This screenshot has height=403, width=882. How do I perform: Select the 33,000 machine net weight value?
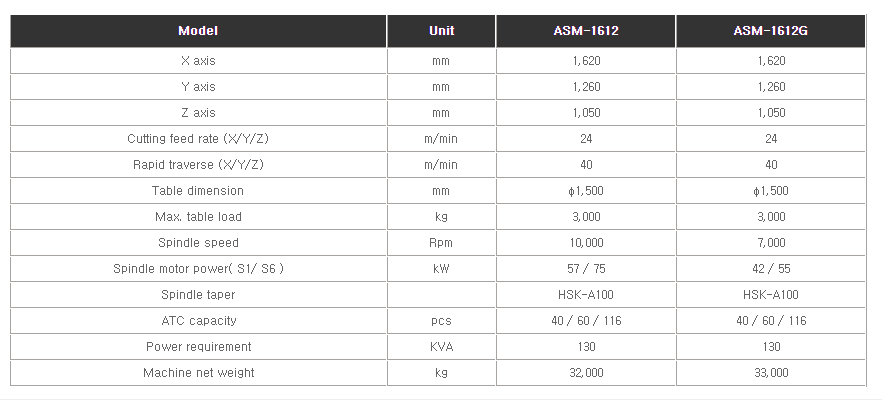pos(771,373)
